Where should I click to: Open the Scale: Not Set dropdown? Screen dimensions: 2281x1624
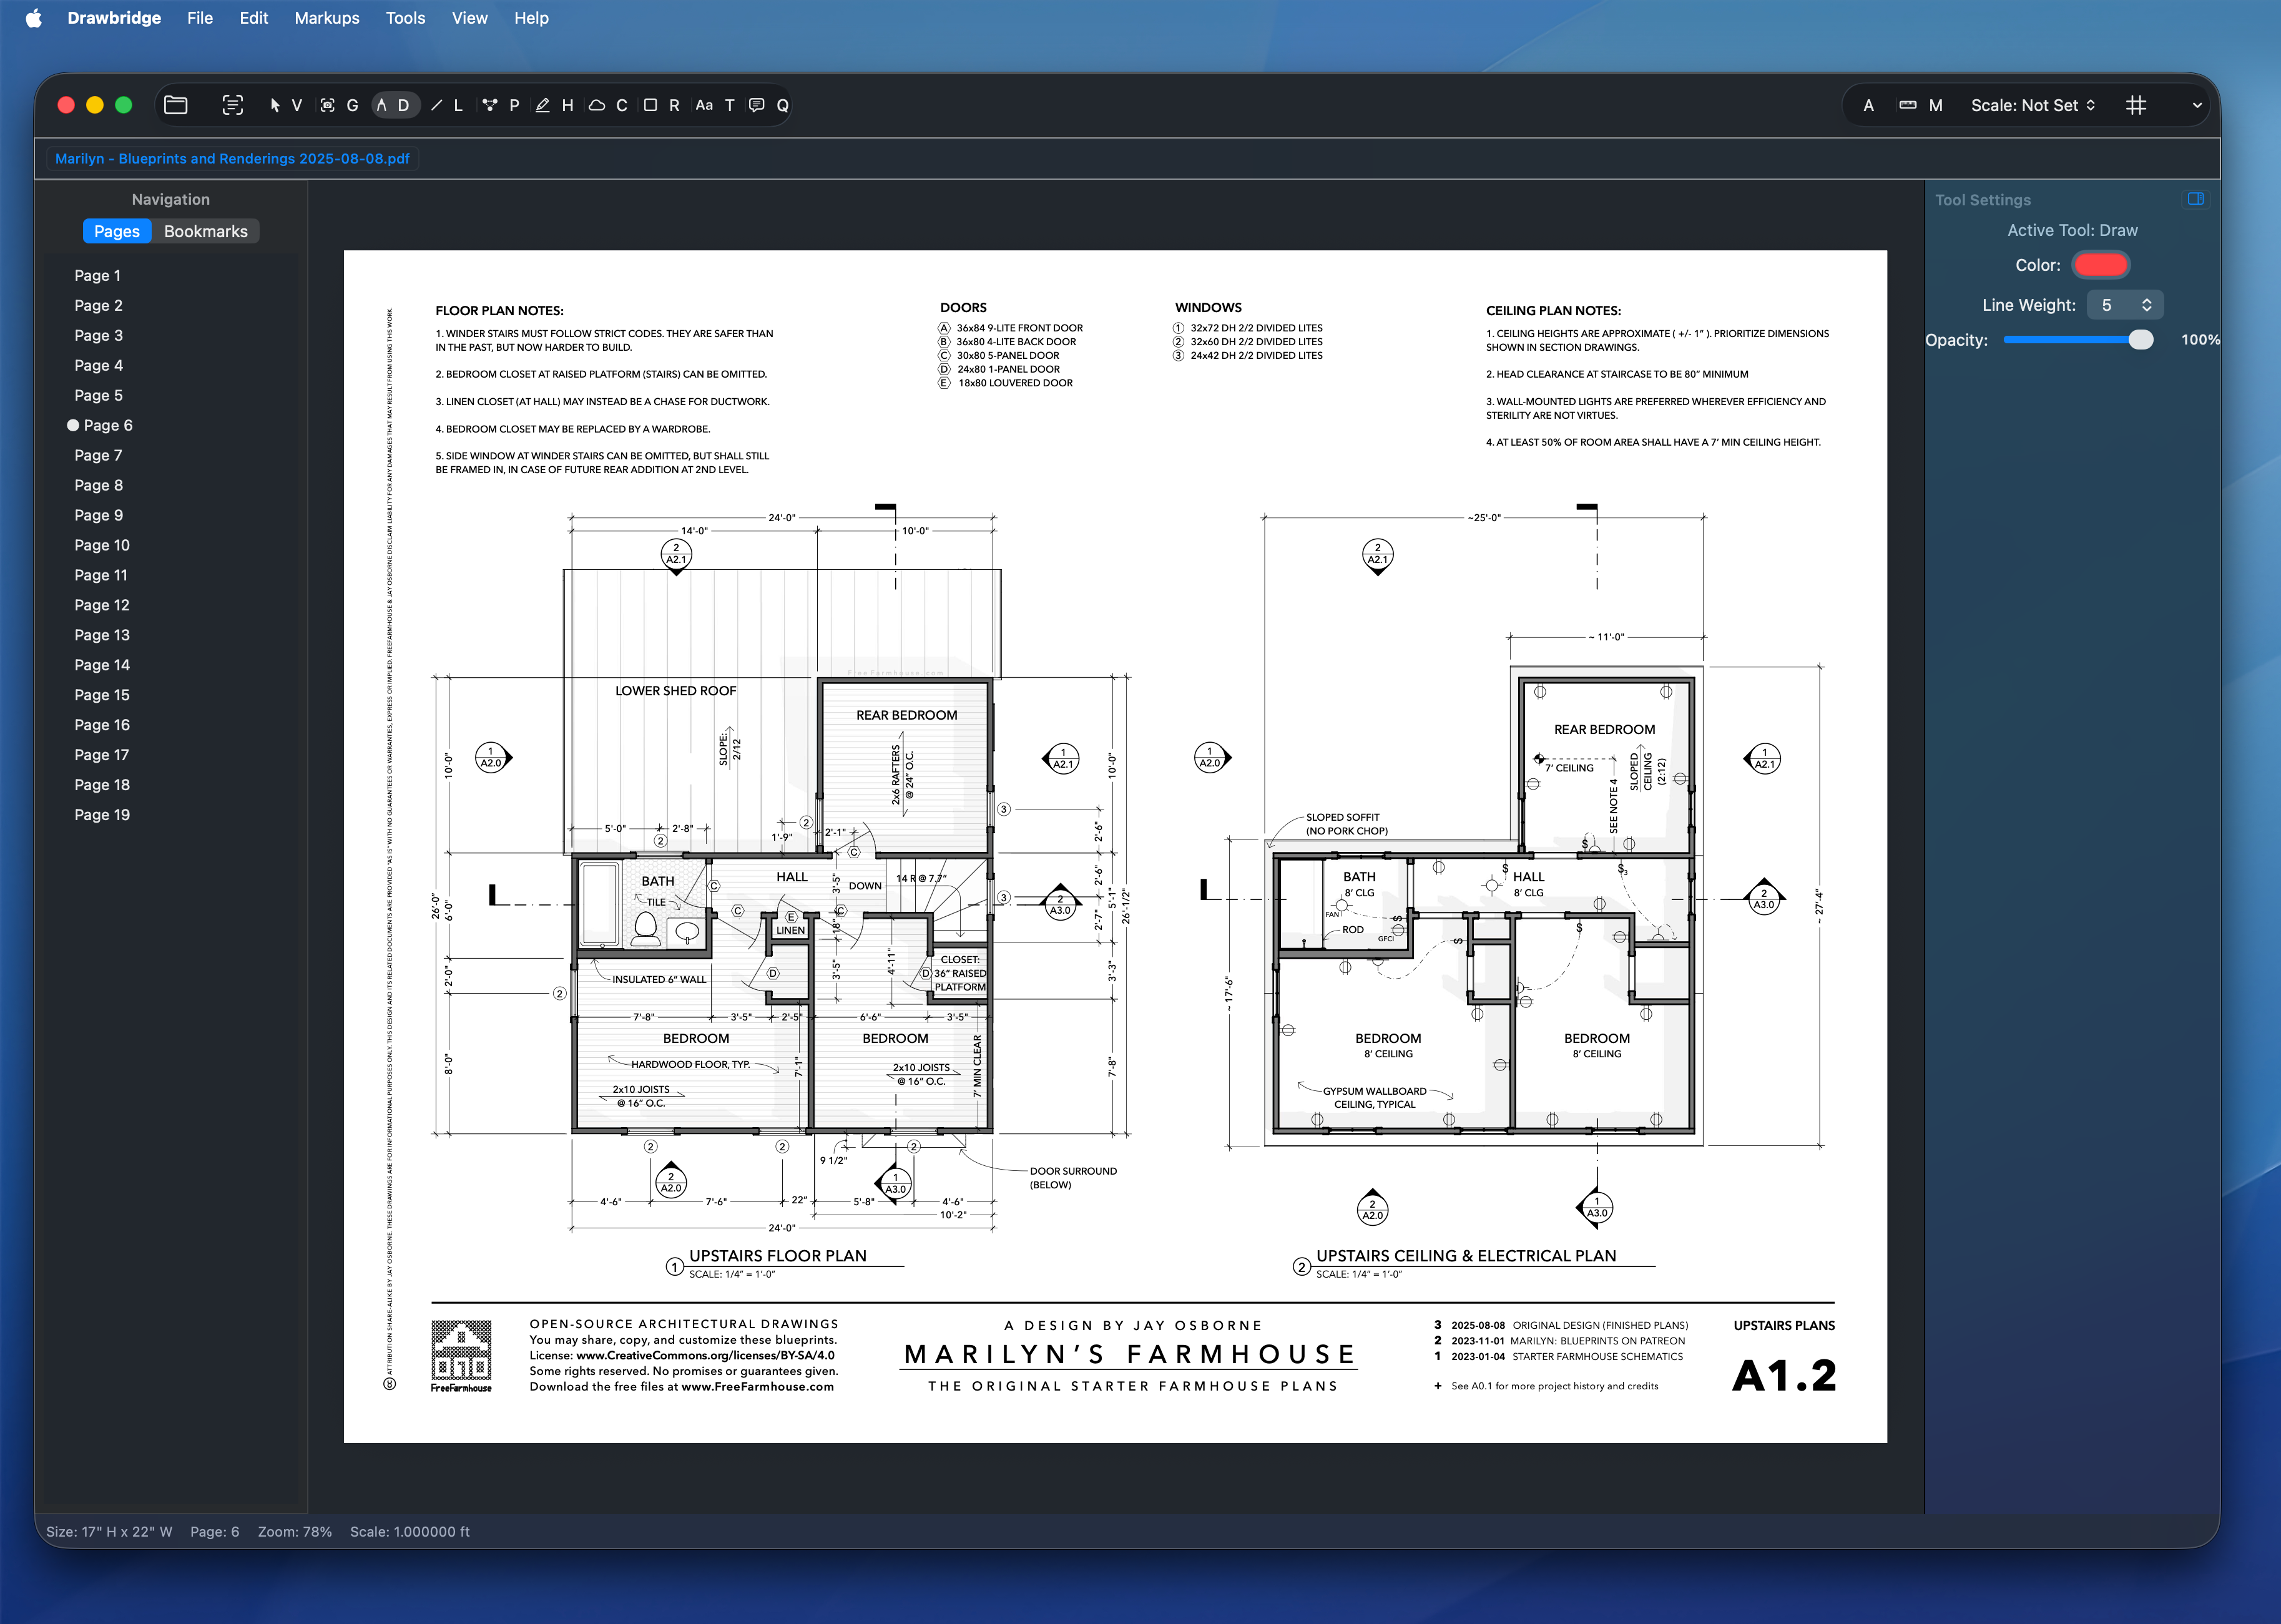(2032, 105)
